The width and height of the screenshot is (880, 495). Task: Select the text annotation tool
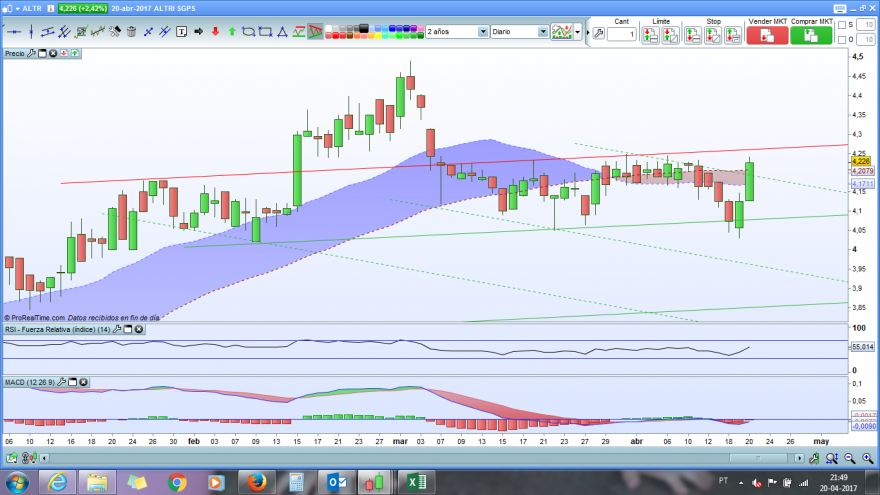(181, 32)
